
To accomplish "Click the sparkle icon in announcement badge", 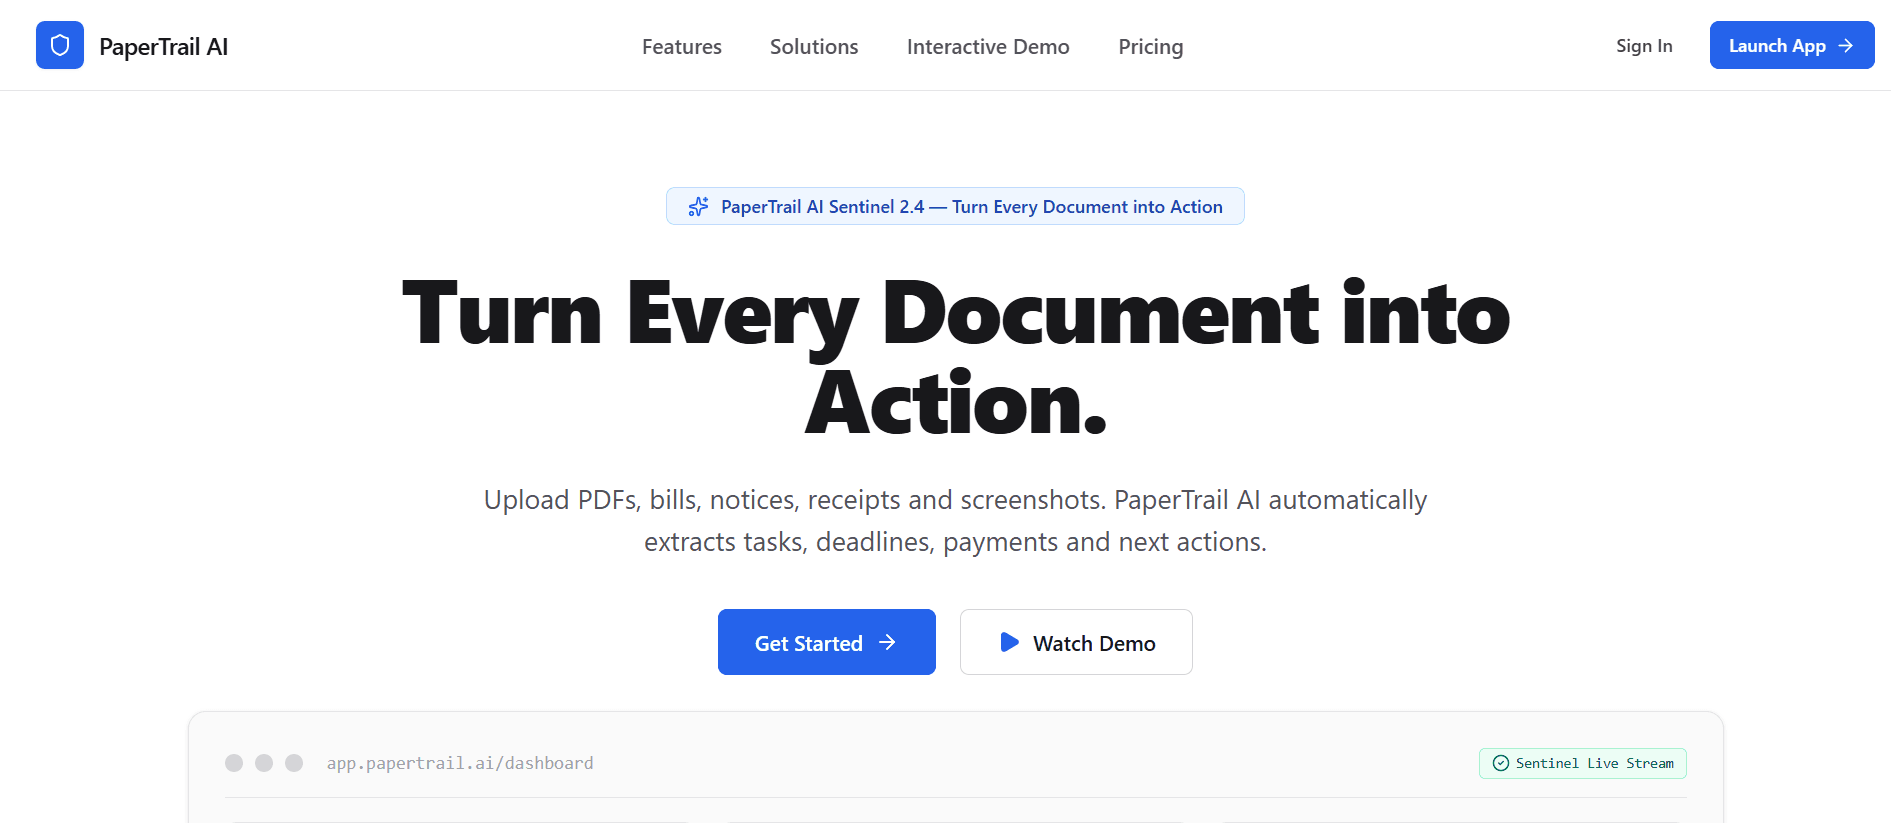I will coord(698,206).
